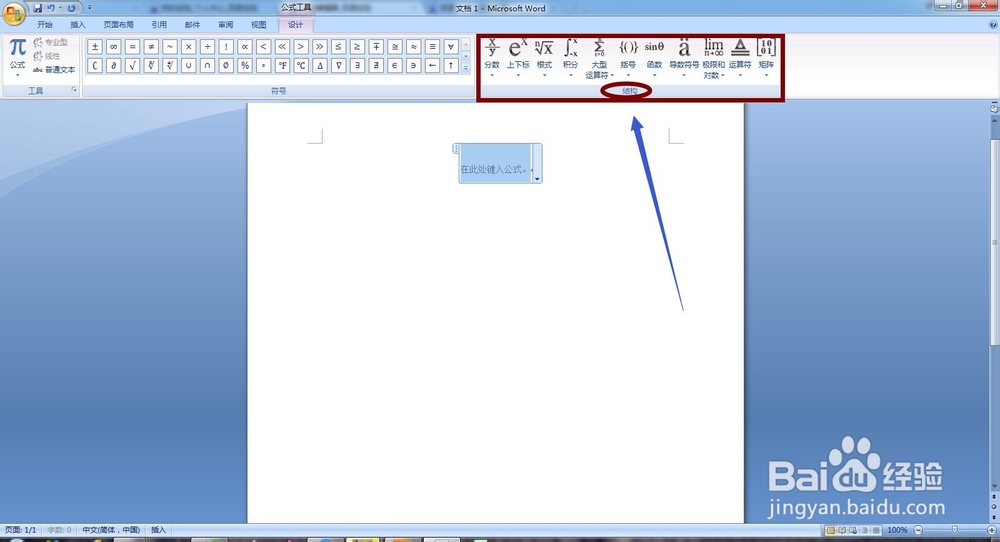This screenshot has height=542, width=1000.
Task: Open the Large Operator (大型运算符) gallery
Action: coord(599,58)
